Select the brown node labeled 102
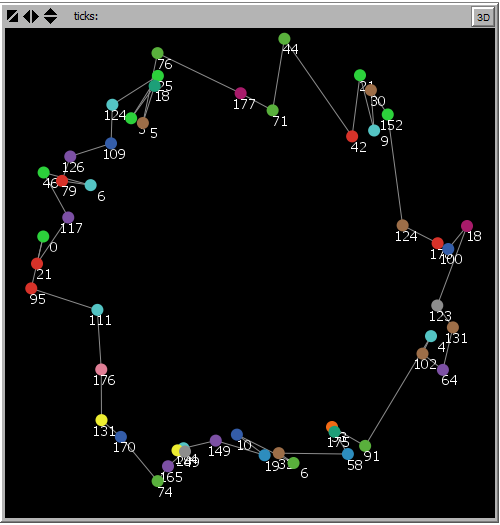This screenshot has width=500, height=525. pos(422,353)
